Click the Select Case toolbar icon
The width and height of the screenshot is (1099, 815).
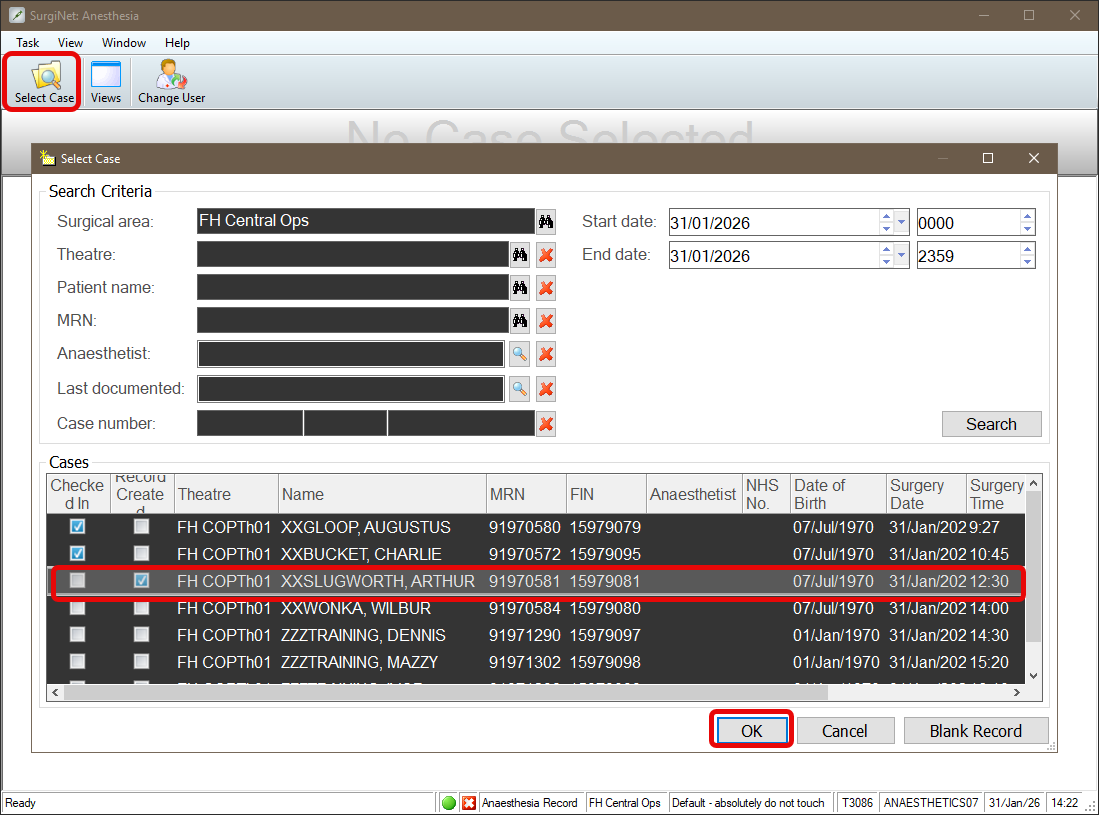[44, 82]
